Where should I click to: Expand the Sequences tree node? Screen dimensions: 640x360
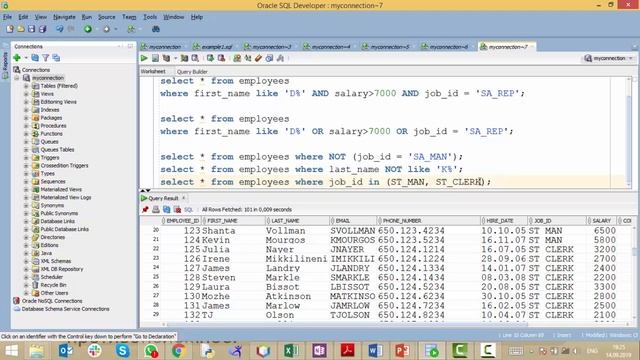(26, 182)
